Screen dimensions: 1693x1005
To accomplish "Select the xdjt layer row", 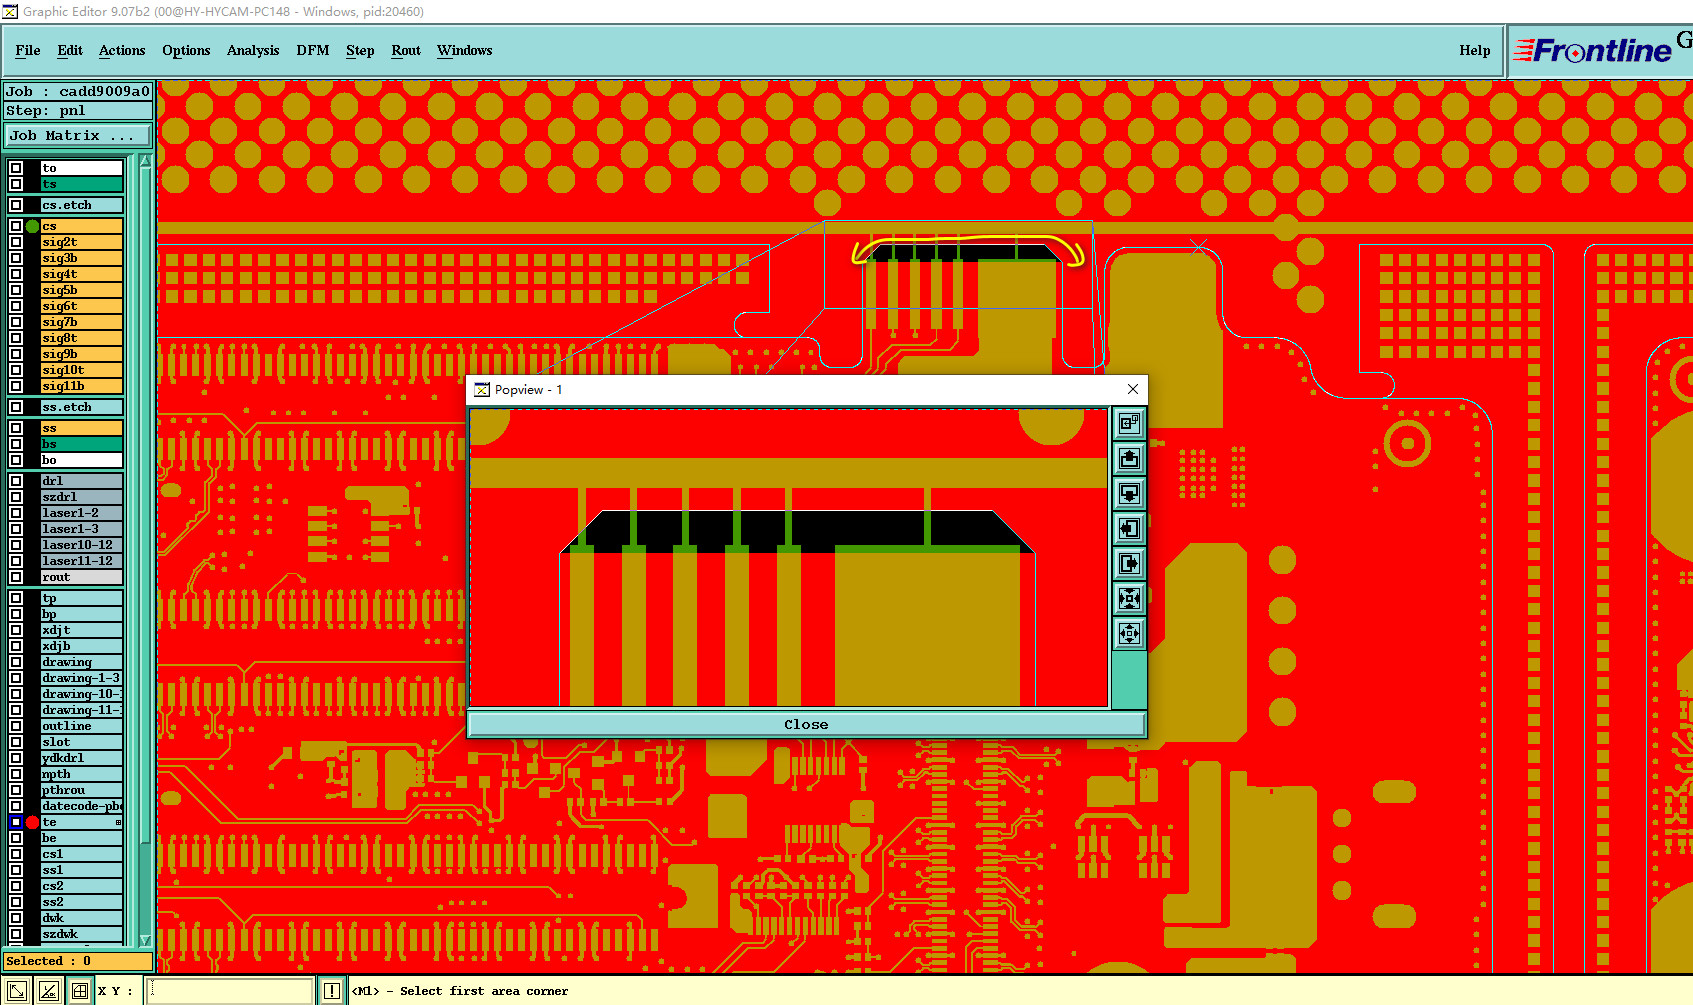I will (81, 630).
